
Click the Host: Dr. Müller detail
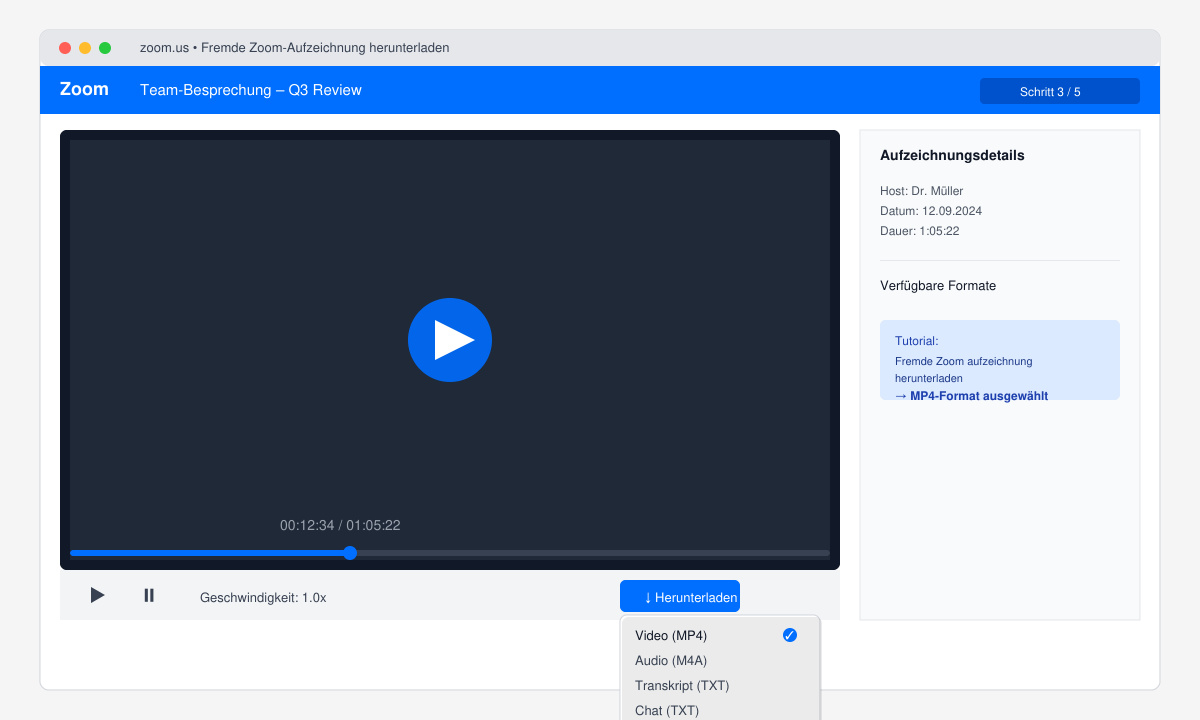tap(922, 191)
